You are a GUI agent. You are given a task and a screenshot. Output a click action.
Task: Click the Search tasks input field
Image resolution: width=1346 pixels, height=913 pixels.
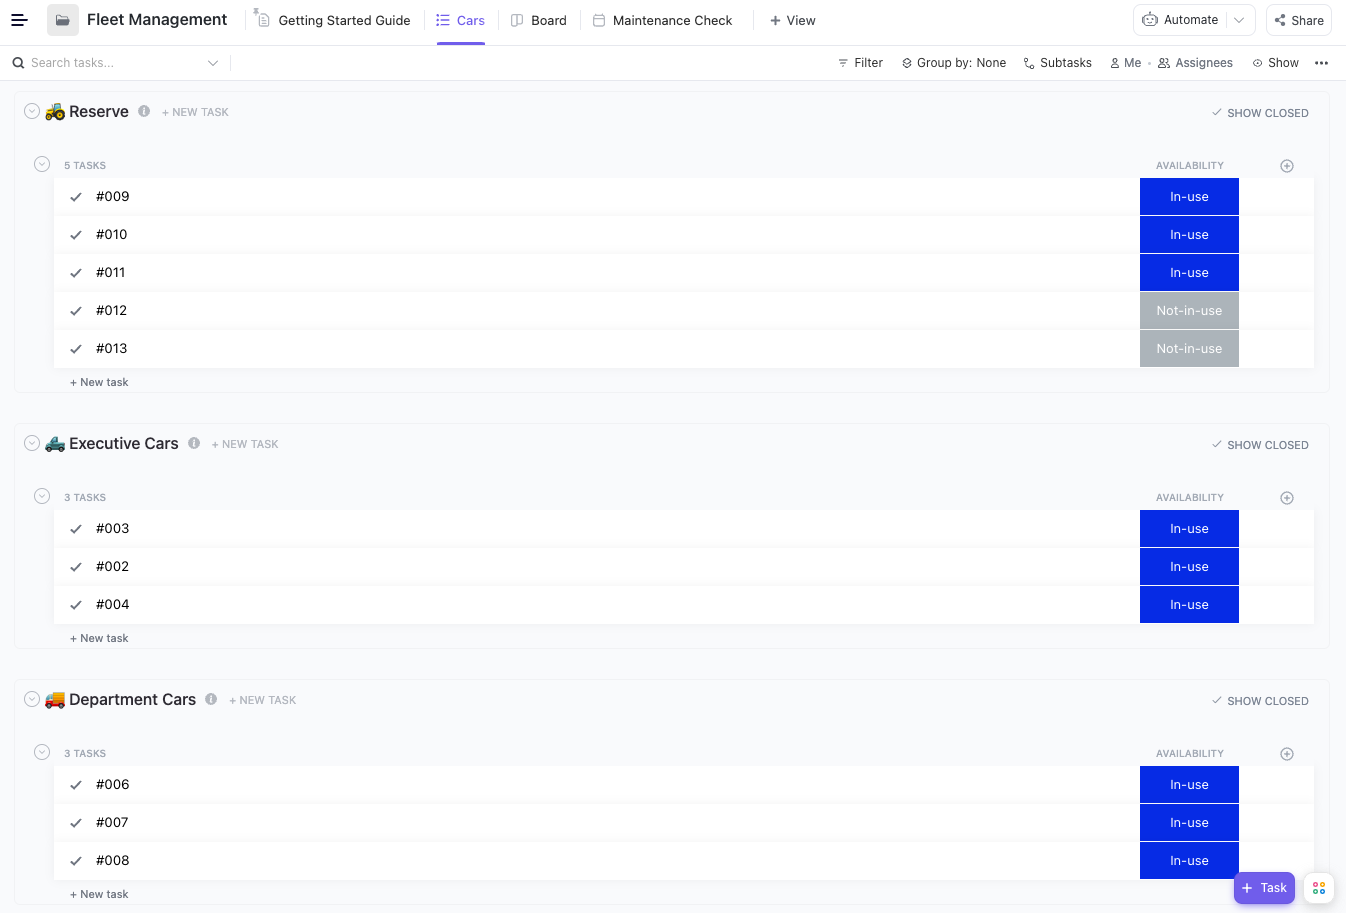110,63
